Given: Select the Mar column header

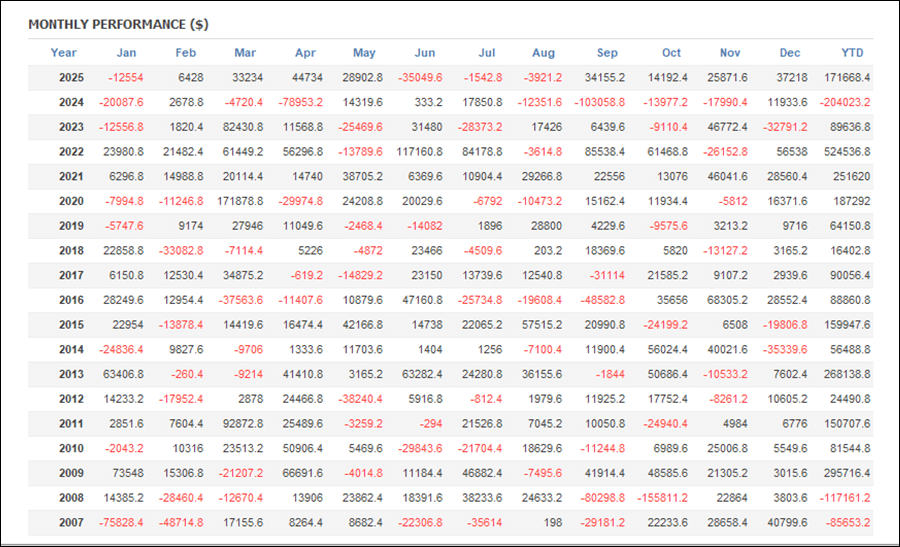Looking at the screenshot, I should [x=245, y=53].
